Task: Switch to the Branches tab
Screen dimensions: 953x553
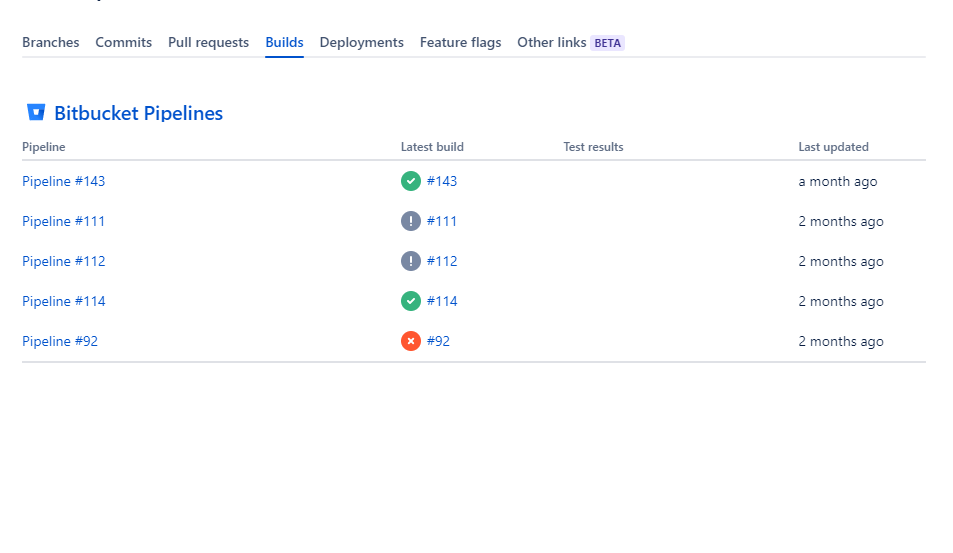Action: point(50,43)
